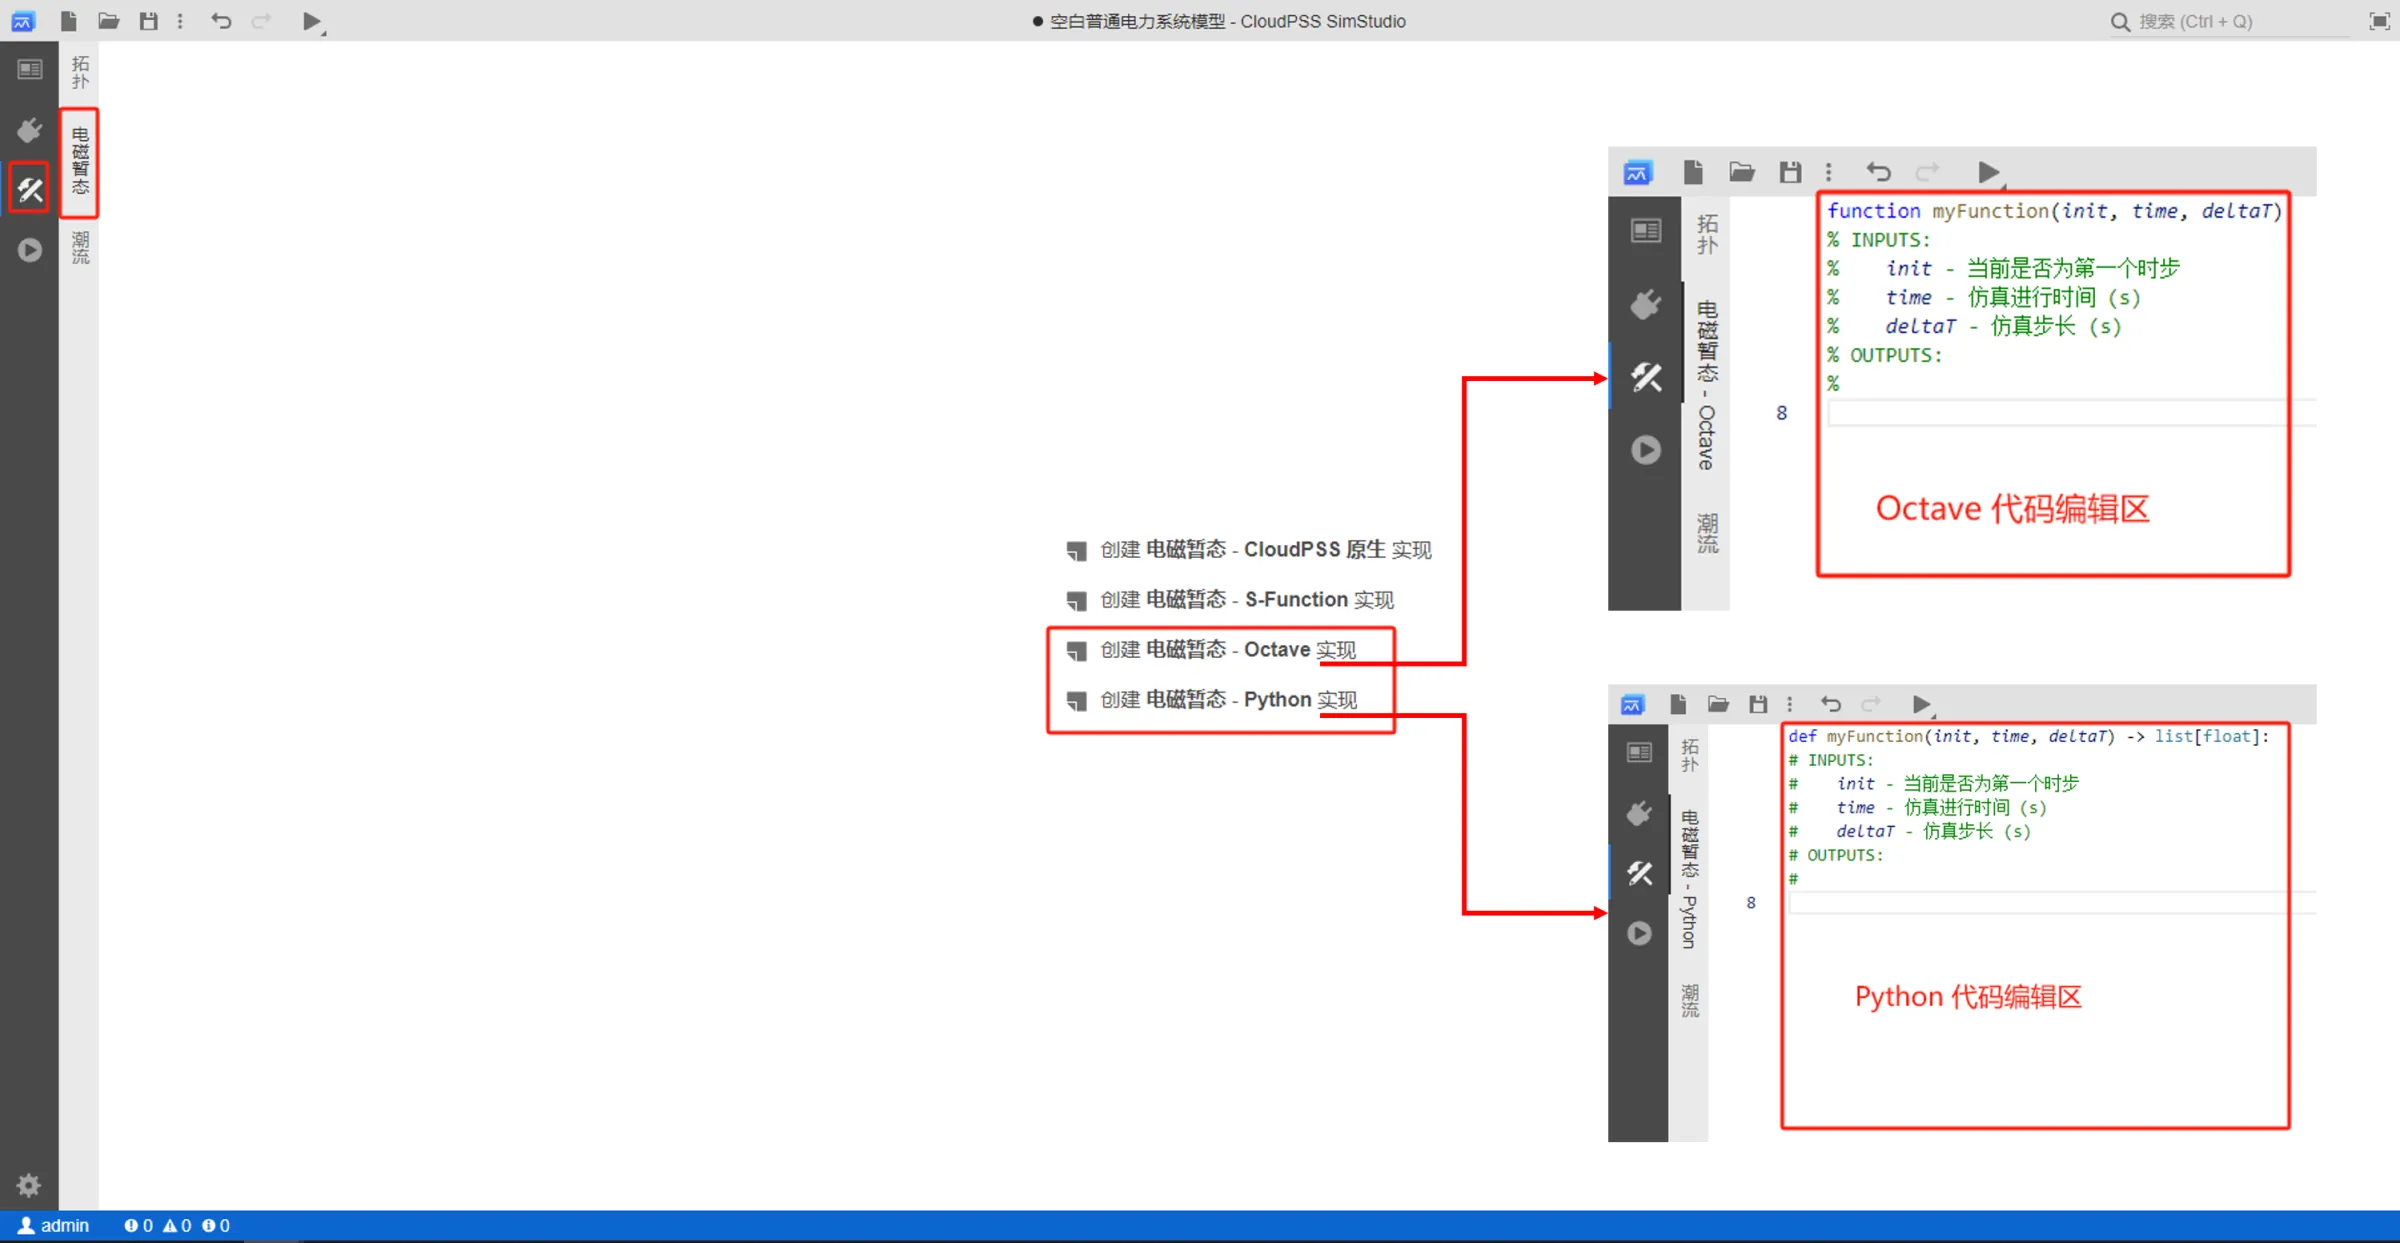
Task: Open the more-options dots in the Python inset toolbar
Action: (x=1790, y=704)
